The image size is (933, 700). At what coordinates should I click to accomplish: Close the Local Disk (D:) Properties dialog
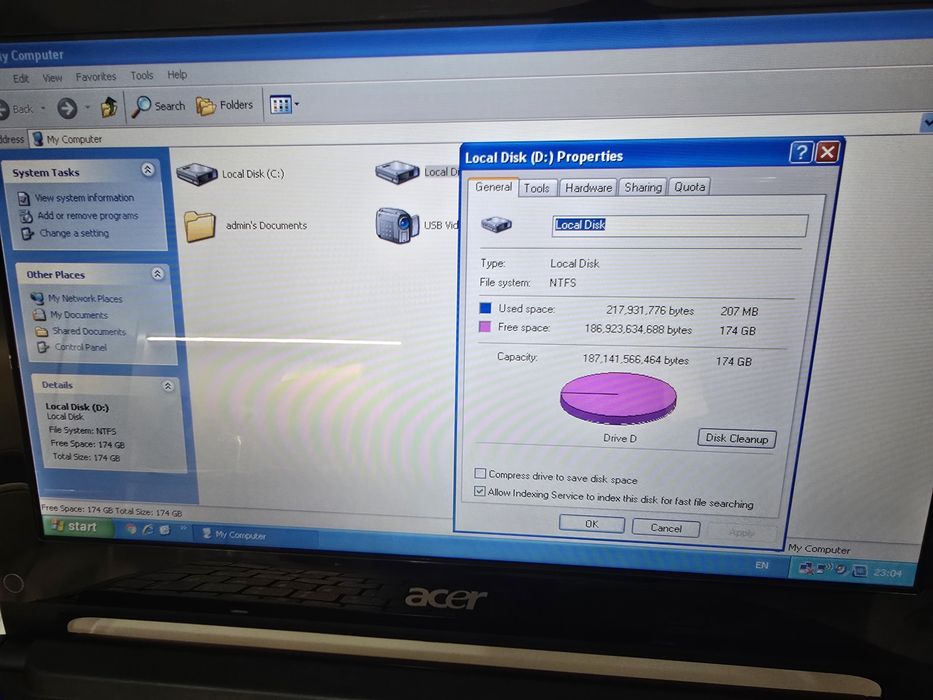pyautogui.click(x=828, y=152)
